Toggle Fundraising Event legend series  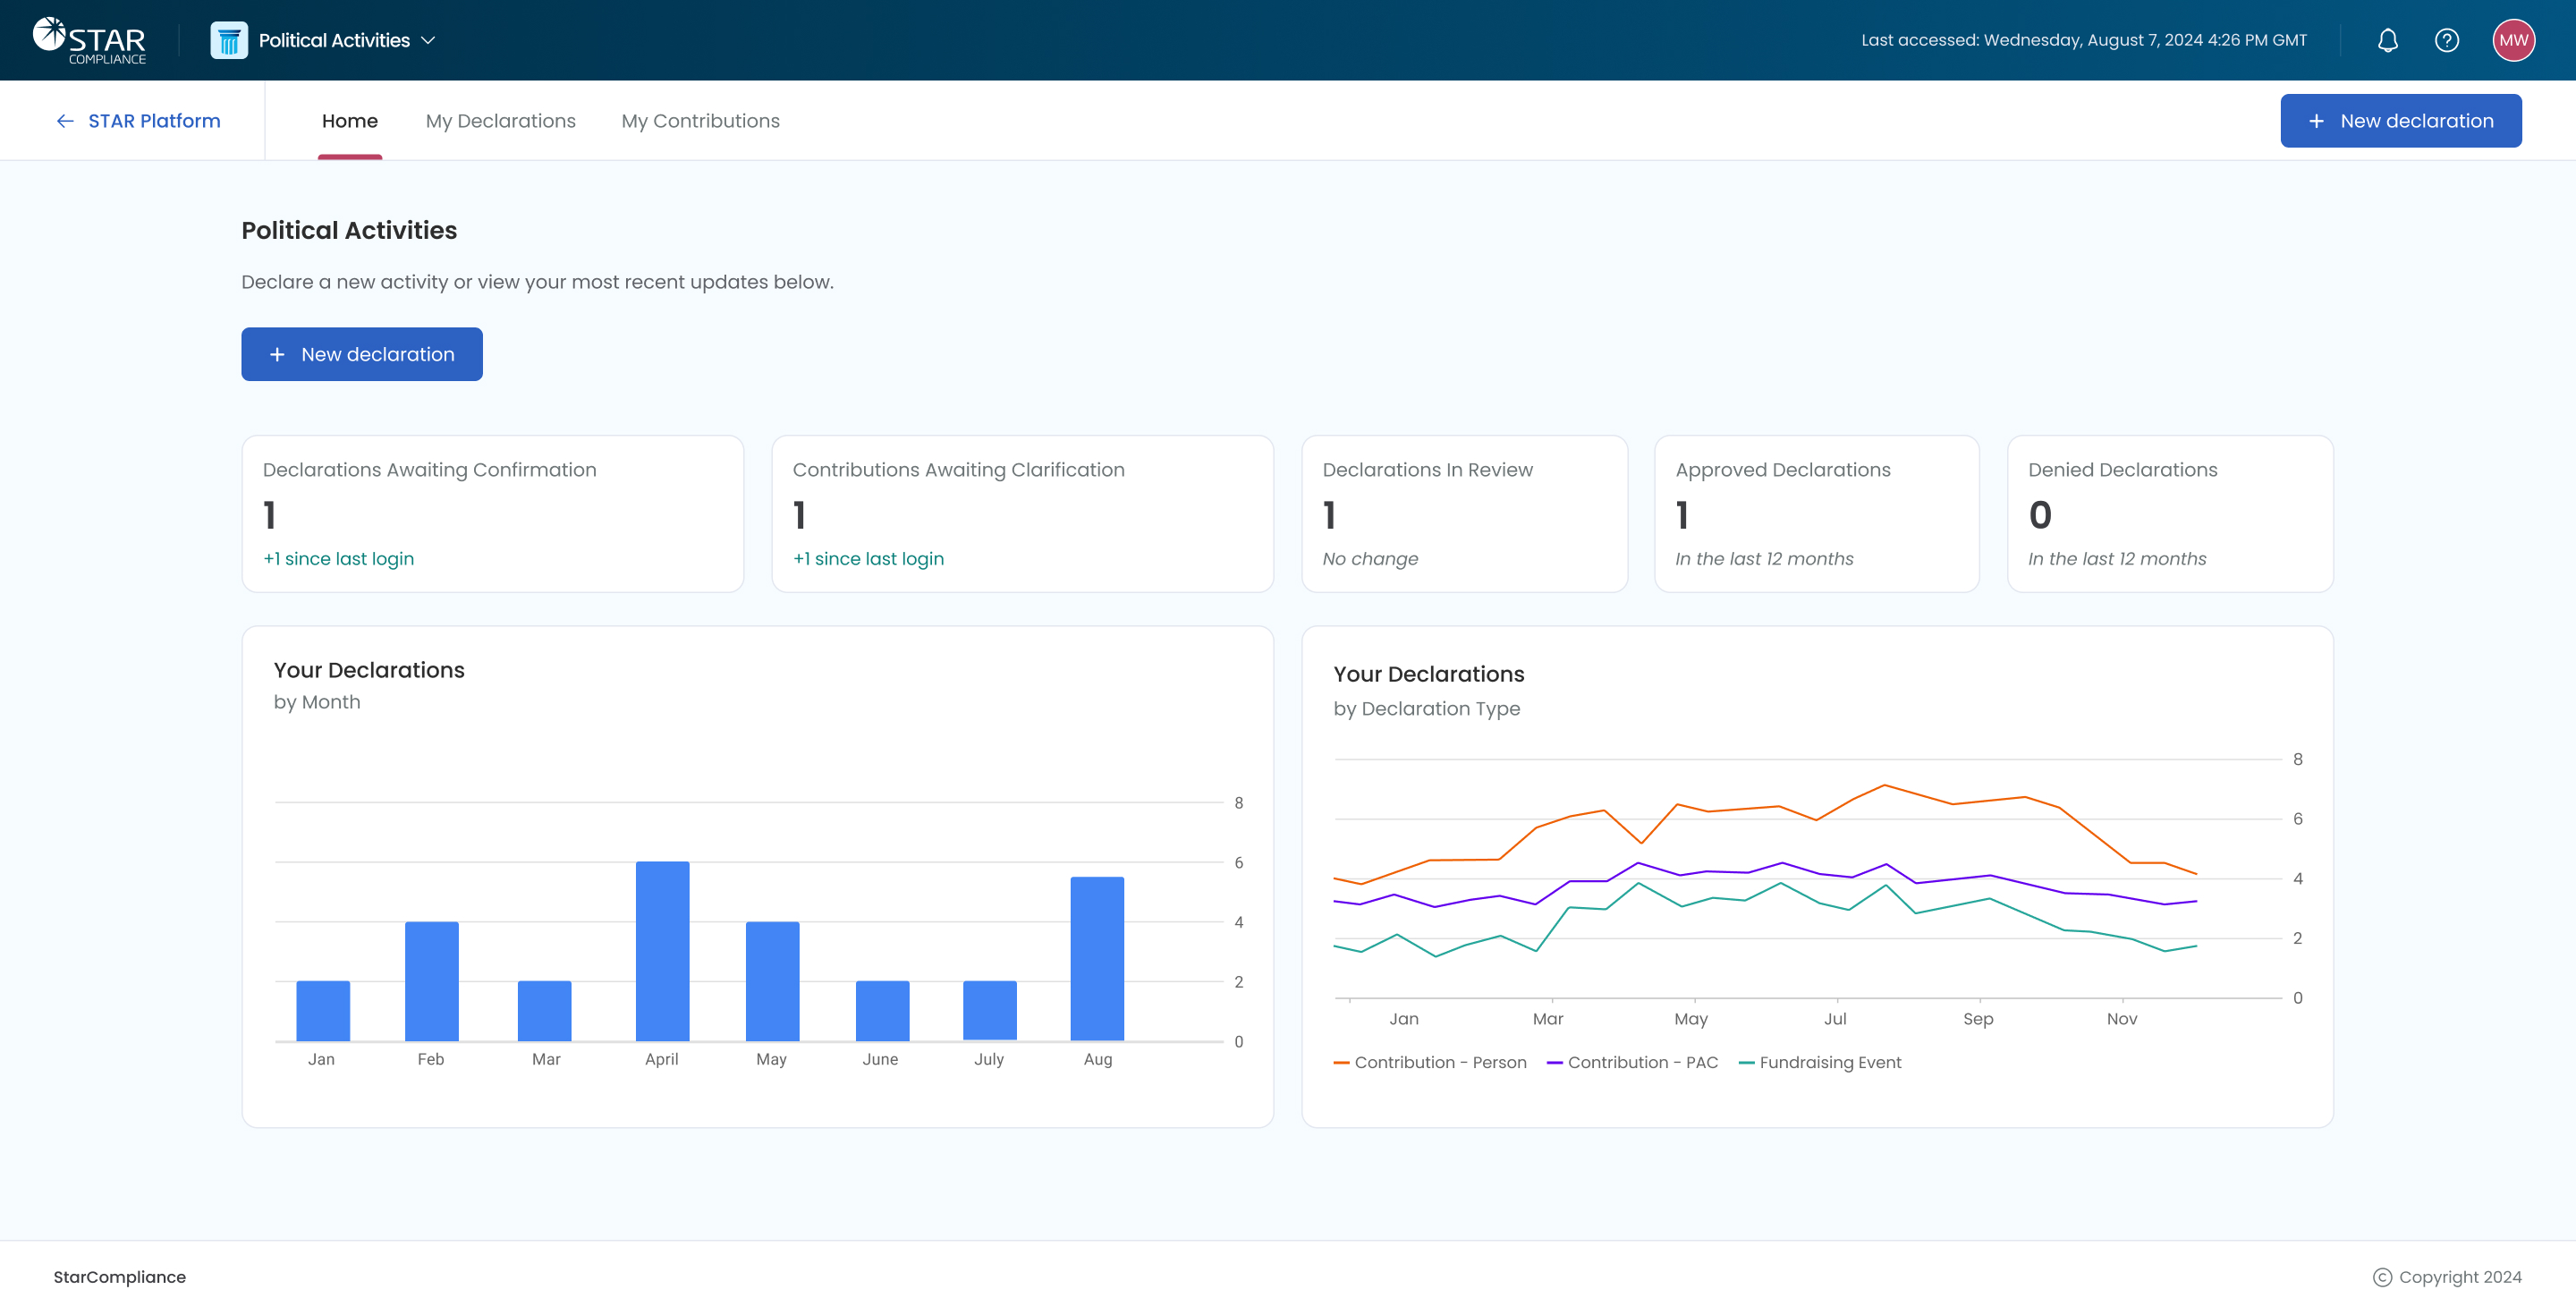(x=1820, y=1062)
